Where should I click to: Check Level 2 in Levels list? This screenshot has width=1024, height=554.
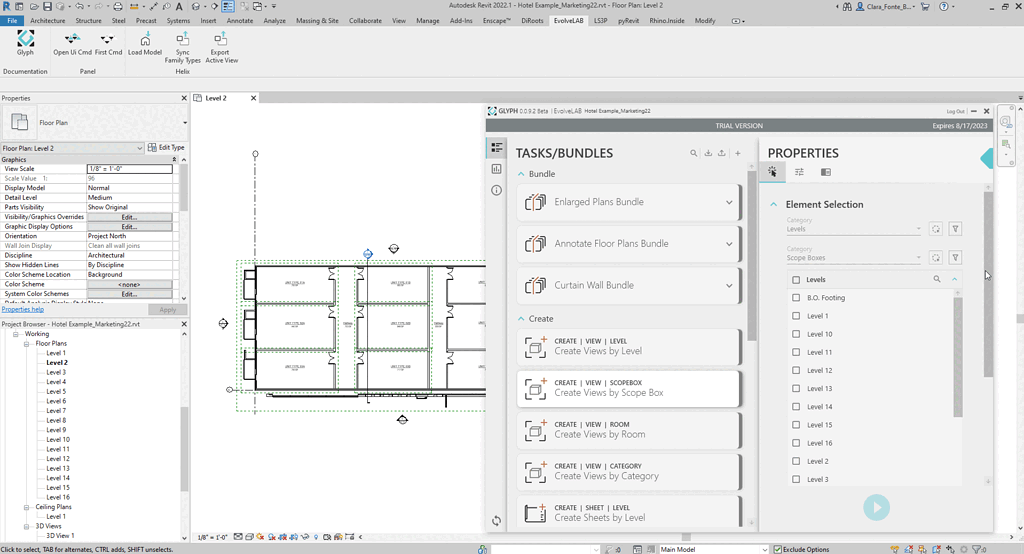[795, 461]
